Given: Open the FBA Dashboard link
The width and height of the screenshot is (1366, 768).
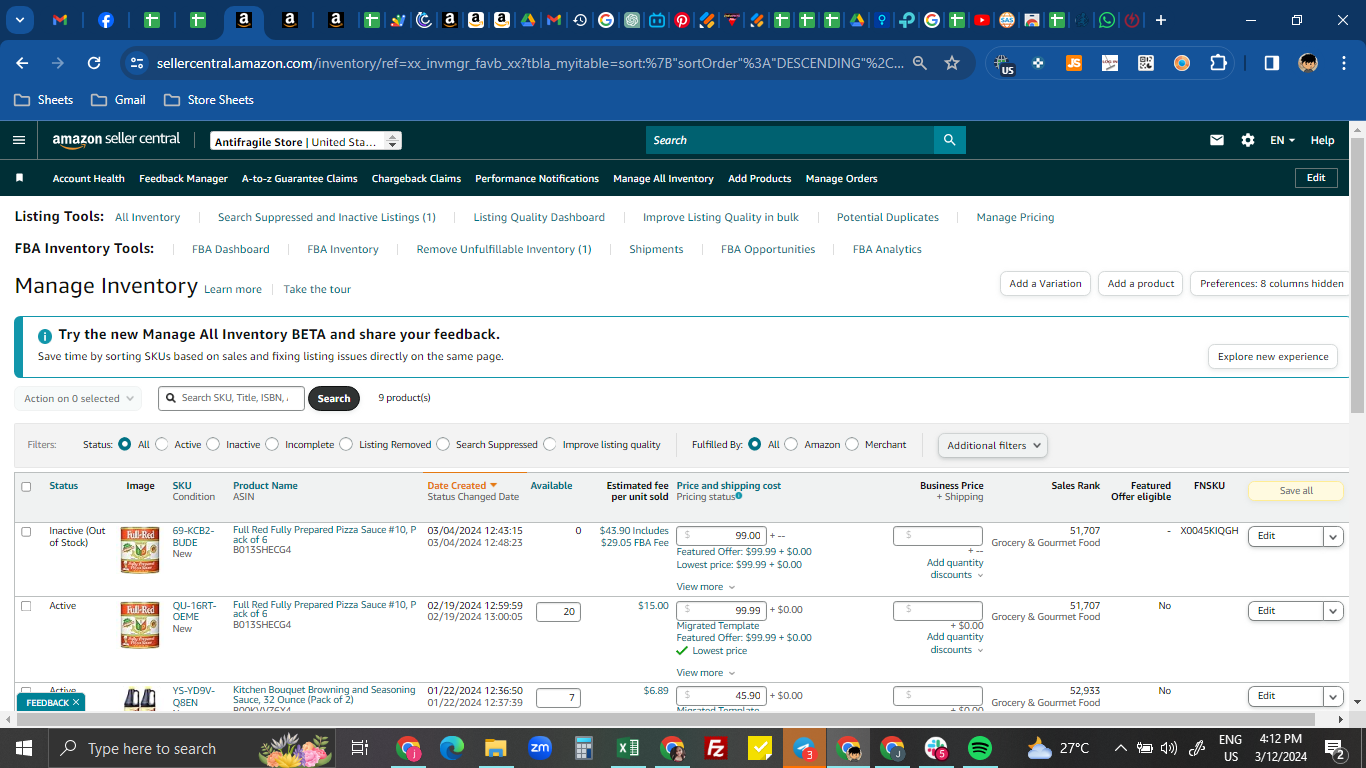Looking at the screenshot, I should (231, 249).
